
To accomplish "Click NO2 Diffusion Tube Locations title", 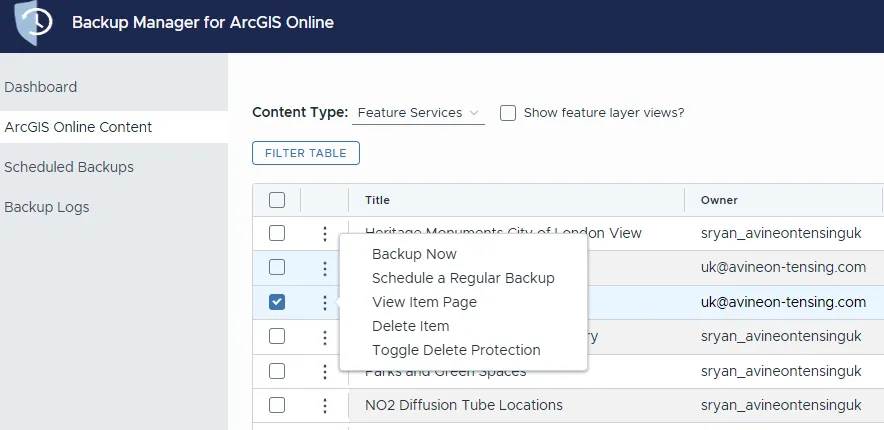I will (x=463, y=405).
